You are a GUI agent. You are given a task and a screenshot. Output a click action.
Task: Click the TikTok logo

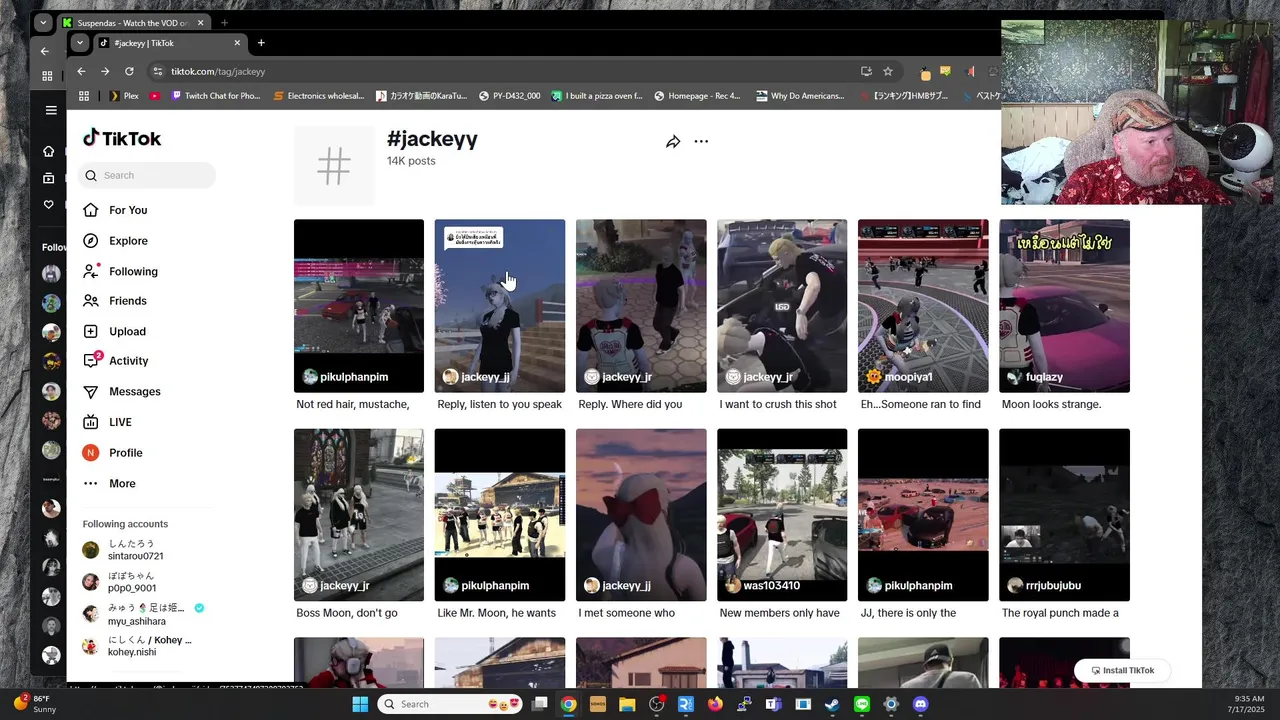(122, 138)
